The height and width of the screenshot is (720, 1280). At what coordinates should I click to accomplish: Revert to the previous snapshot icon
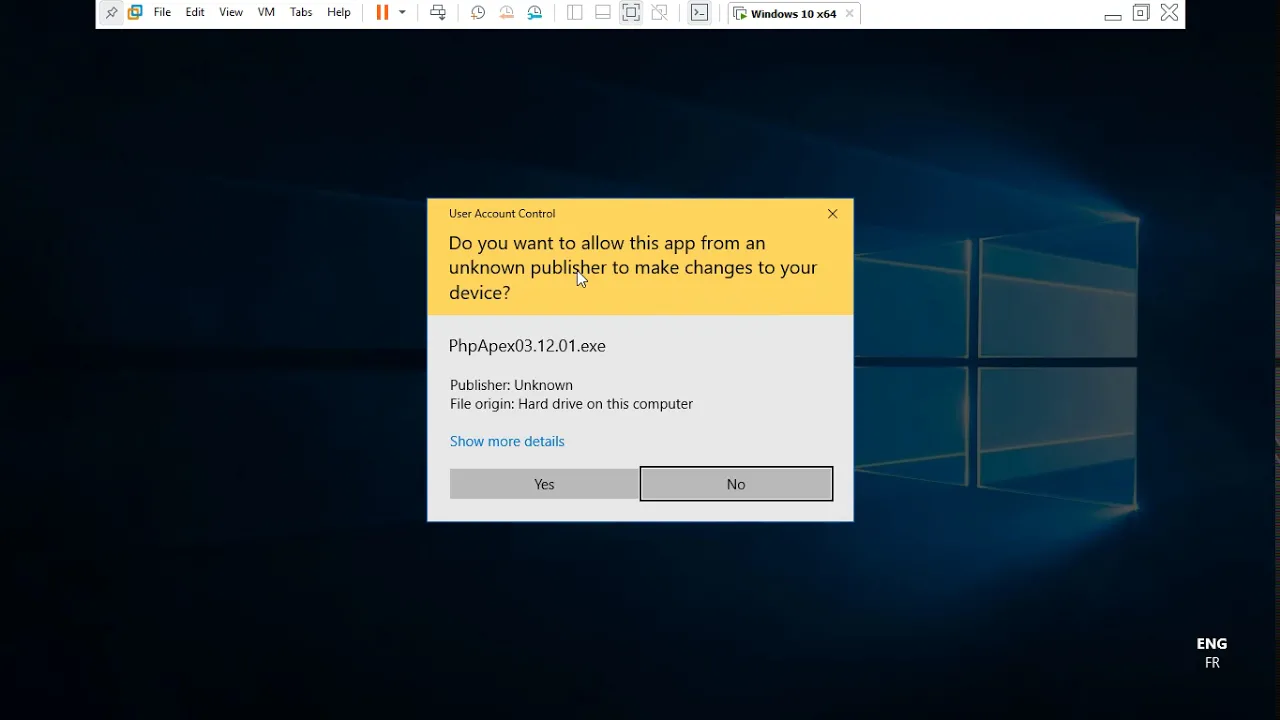pyautogui.click(x=506, y=13)
